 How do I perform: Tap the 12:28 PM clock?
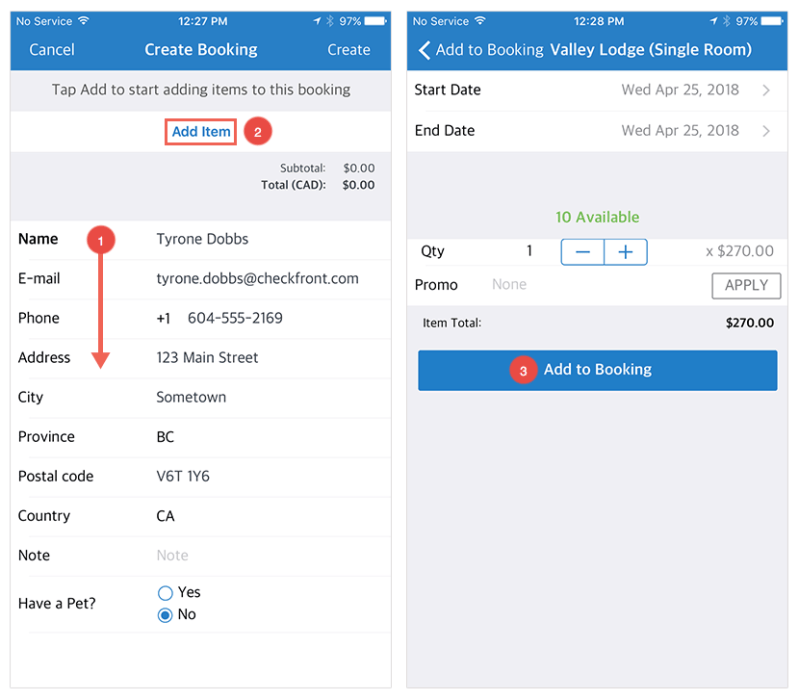(599, 21)
